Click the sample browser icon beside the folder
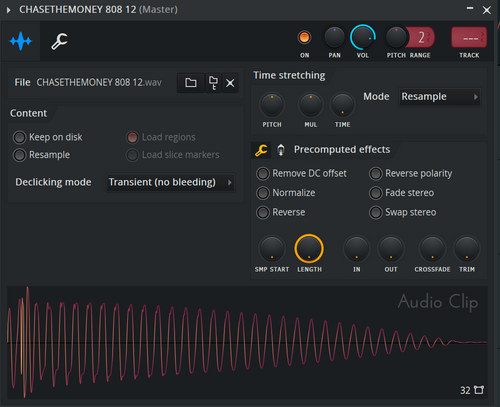 click(213, 83)
